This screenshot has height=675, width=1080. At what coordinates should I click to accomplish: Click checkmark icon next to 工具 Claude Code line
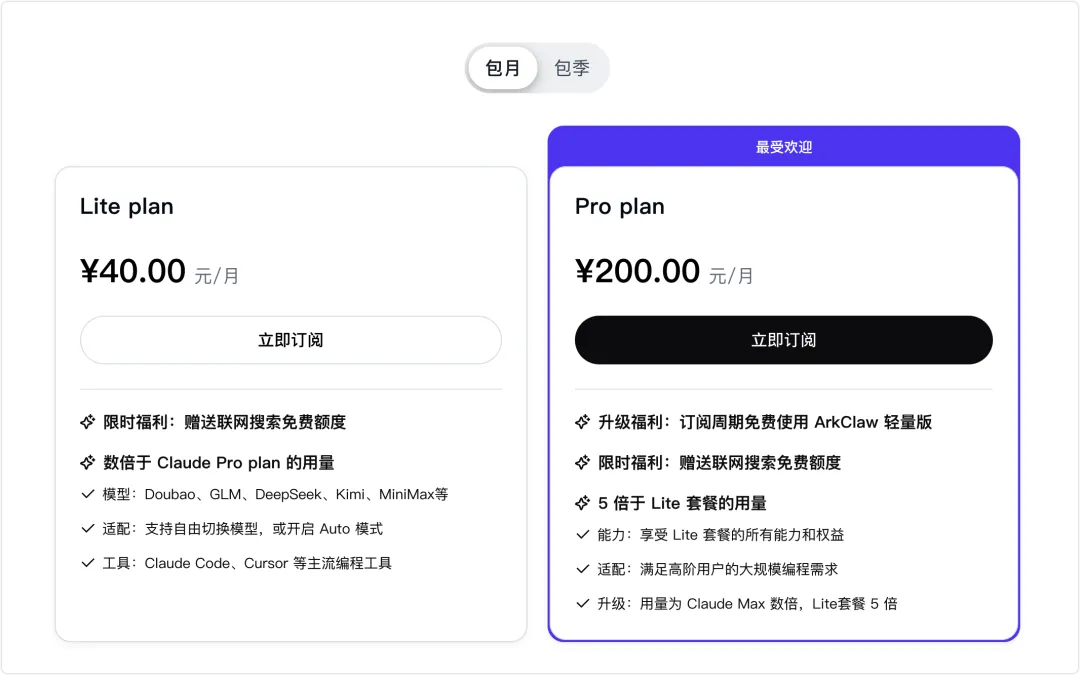click(88, 563)
